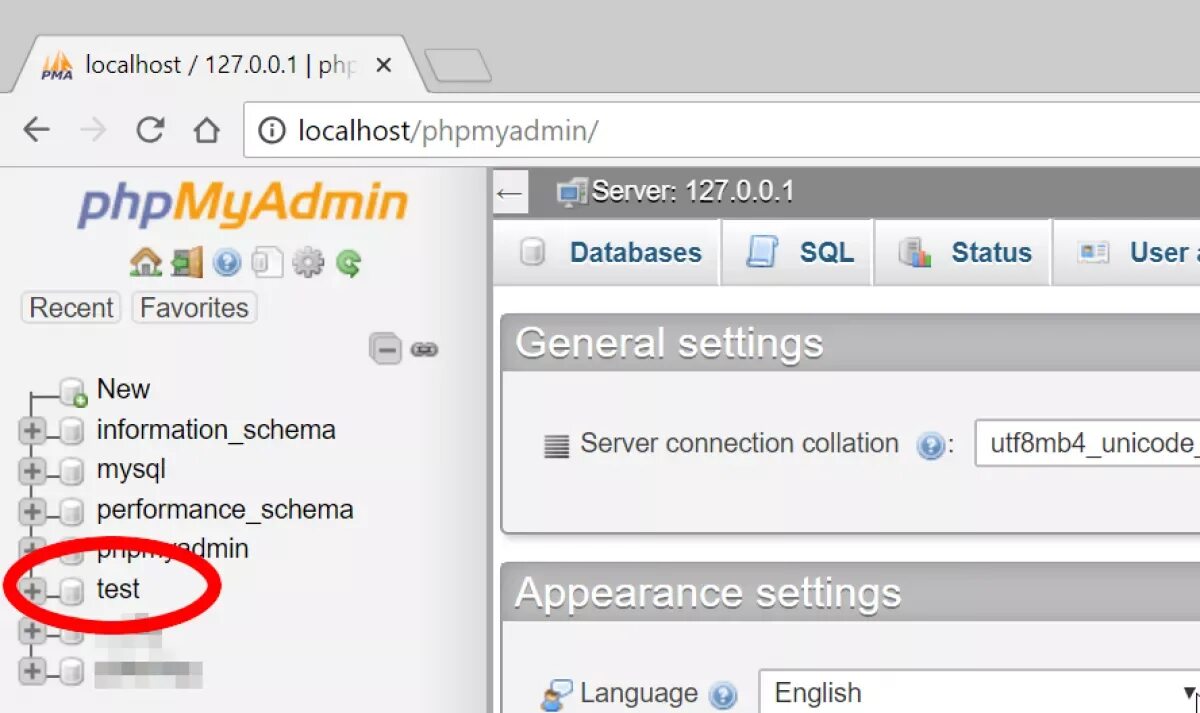This screenshot has height=713, width=1200.
Task: Open the phpmyadmin database
Action: [173, 549]
